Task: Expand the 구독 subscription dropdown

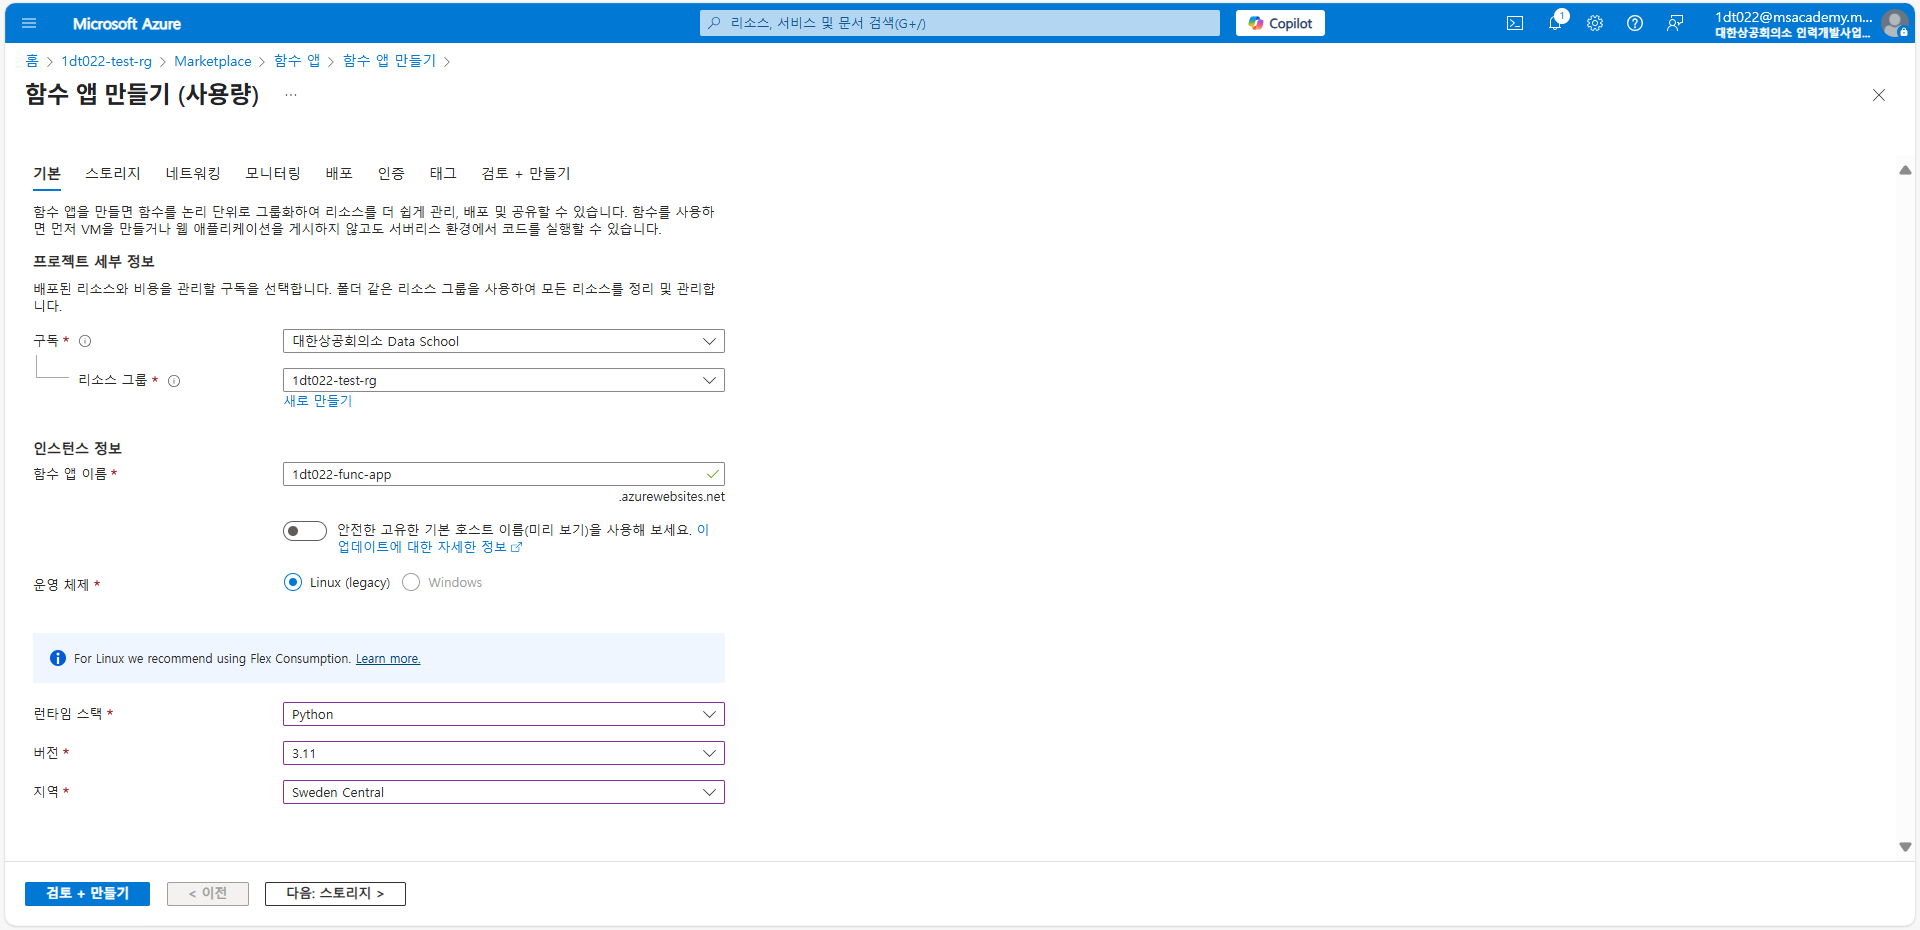Action: pos(504,341)
